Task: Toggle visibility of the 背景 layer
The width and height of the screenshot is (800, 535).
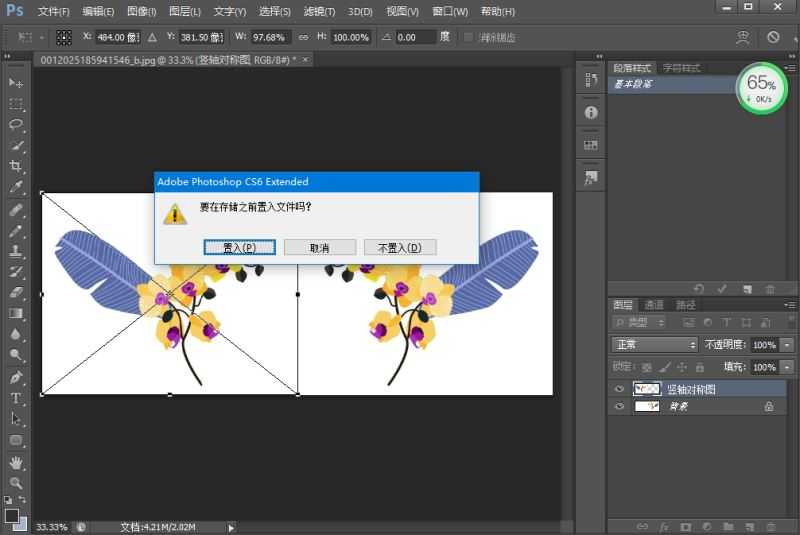Action: tap(619, 406)
